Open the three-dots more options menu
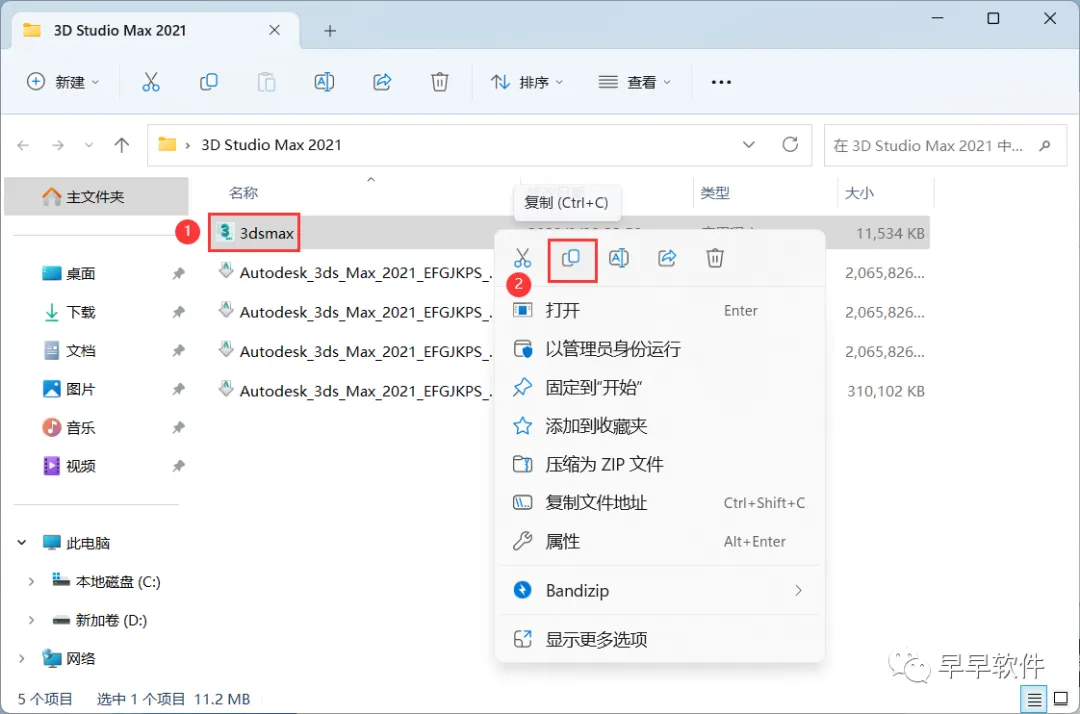Screen dimensions: 1080x714 pos(721,83)
